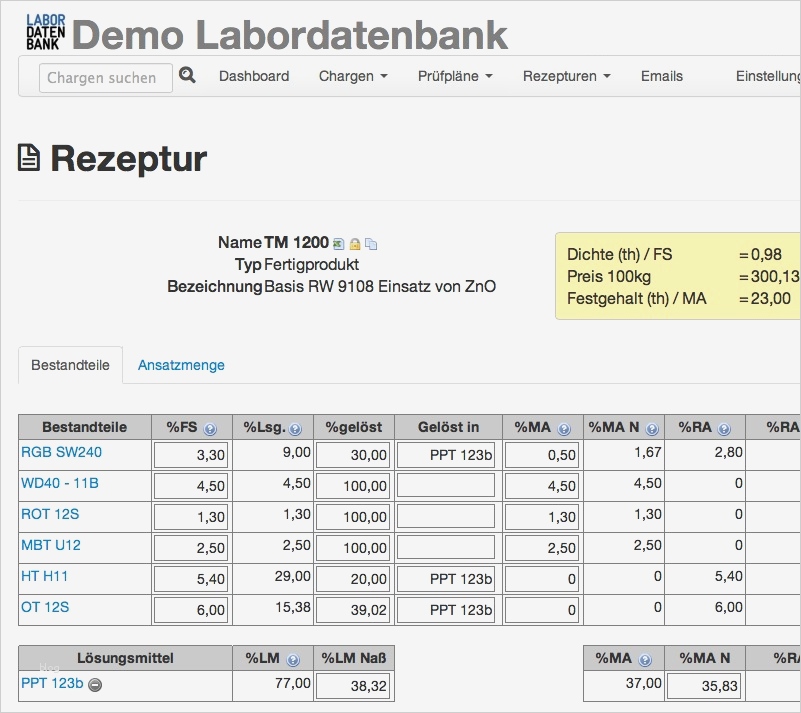Open Einstellungen in the navbar
Screen dimensions: 801x713
pos(768,76)
